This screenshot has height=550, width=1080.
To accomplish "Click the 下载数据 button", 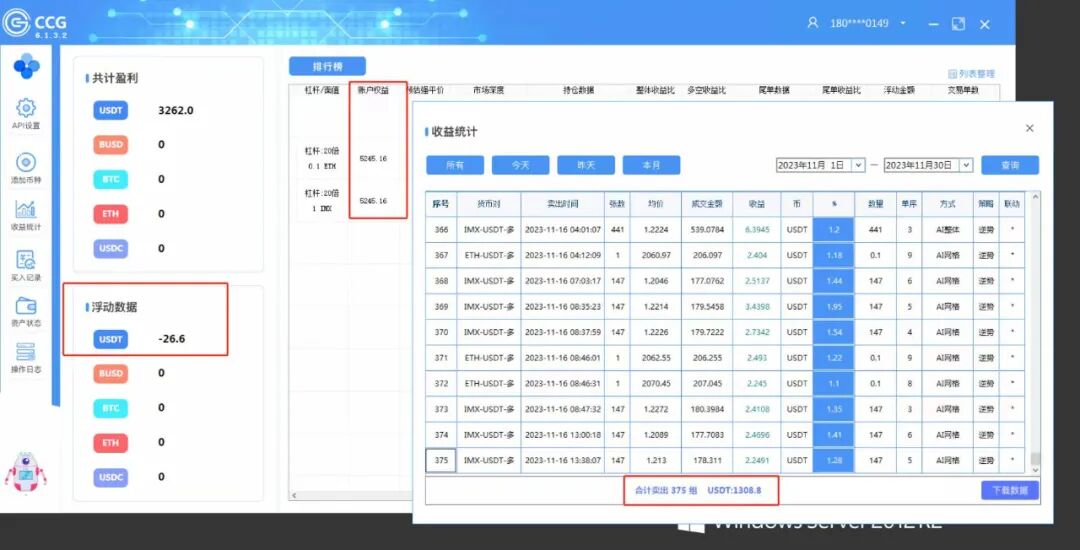I will [1010, 490].
